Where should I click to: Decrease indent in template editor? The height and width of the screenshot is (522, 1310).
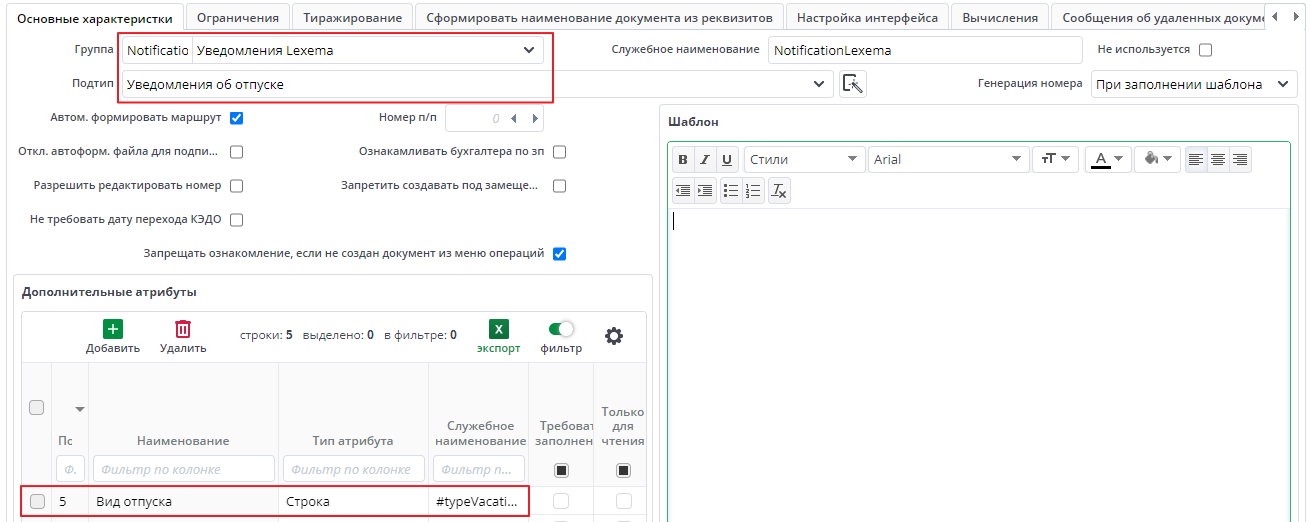[683, 191]
